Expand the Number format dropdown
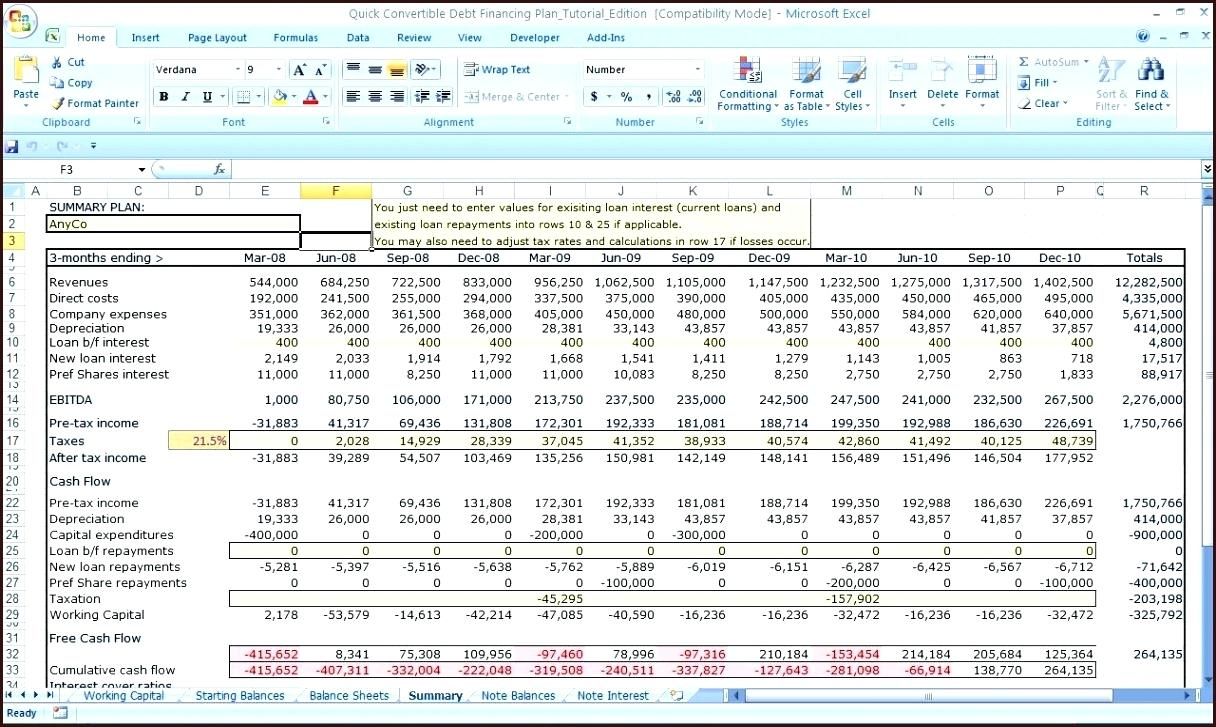Image resolution: width=1216 pixels, height=727 pixels. click(x=697, y=70)
